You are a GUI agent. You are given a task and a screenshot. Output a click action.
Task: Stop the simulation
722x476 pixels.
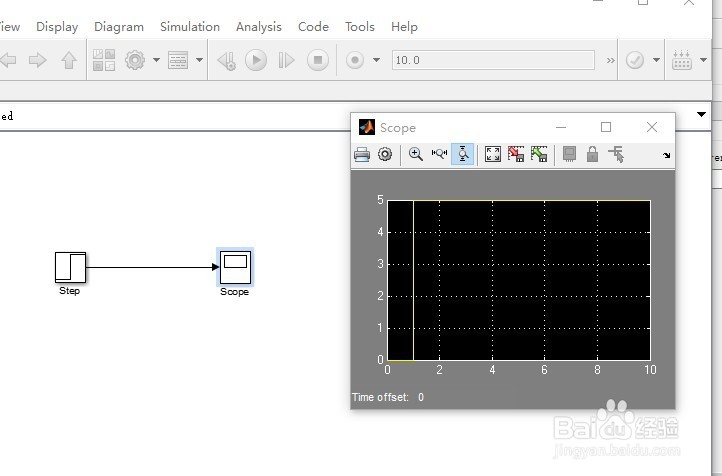pos(318,60)
